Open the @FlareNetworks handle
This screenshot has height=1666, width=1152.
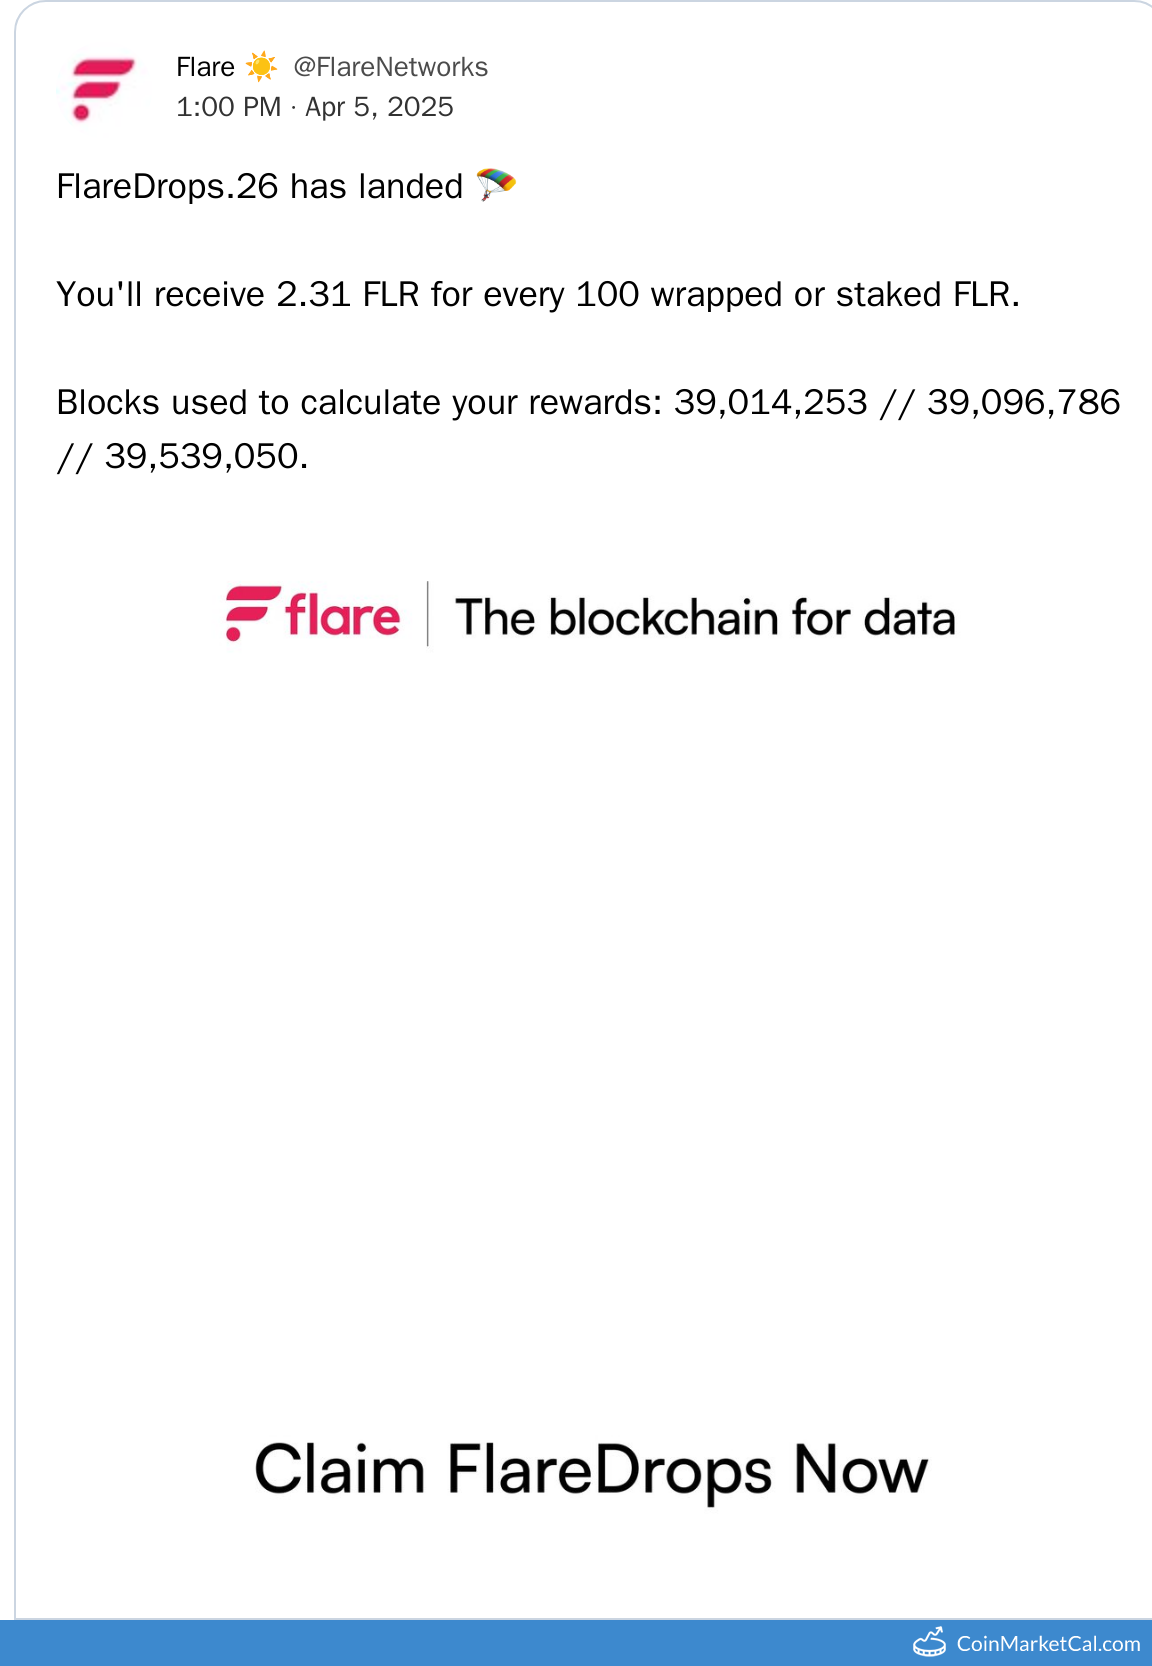[390, 67]
